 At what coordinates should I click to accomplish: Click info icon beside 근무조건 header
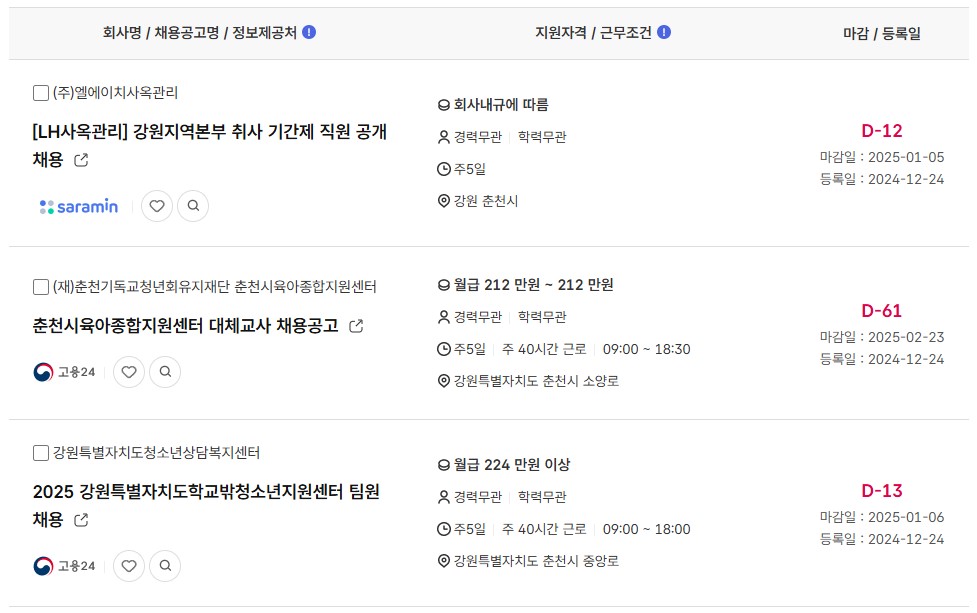click(x=664, y=32)
